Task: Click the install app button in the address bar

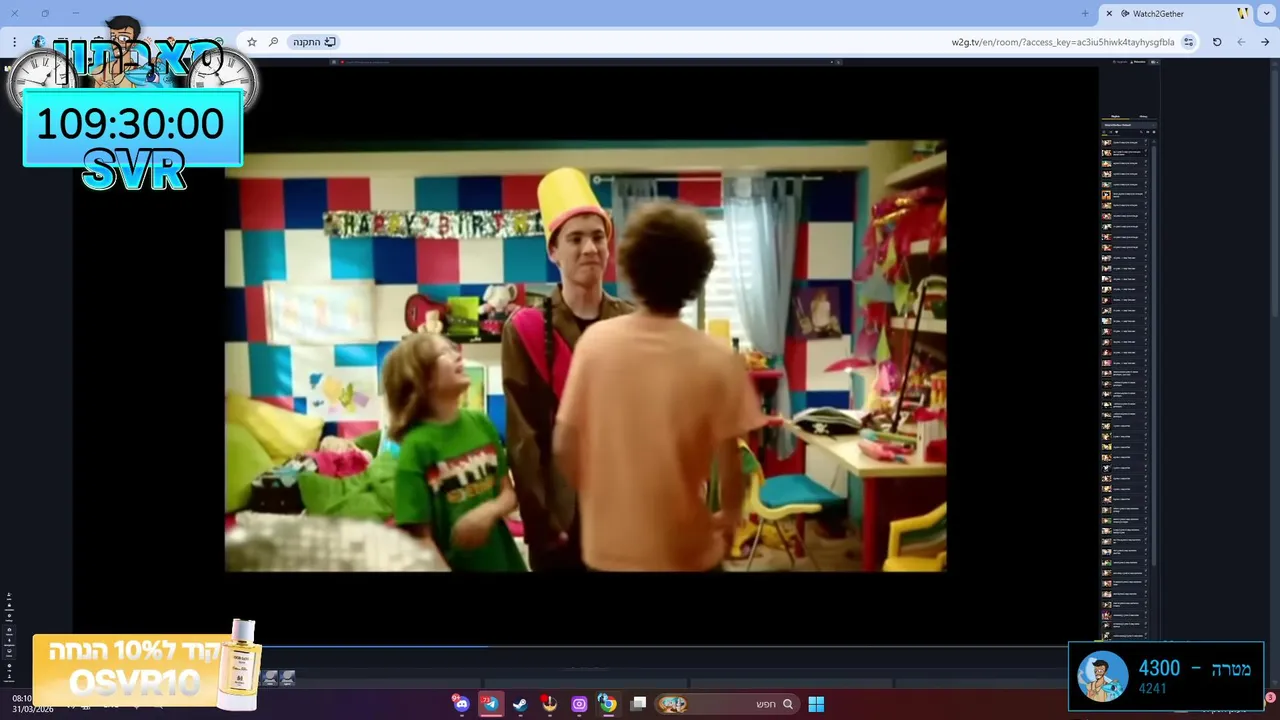Action: tap(314, 42)
